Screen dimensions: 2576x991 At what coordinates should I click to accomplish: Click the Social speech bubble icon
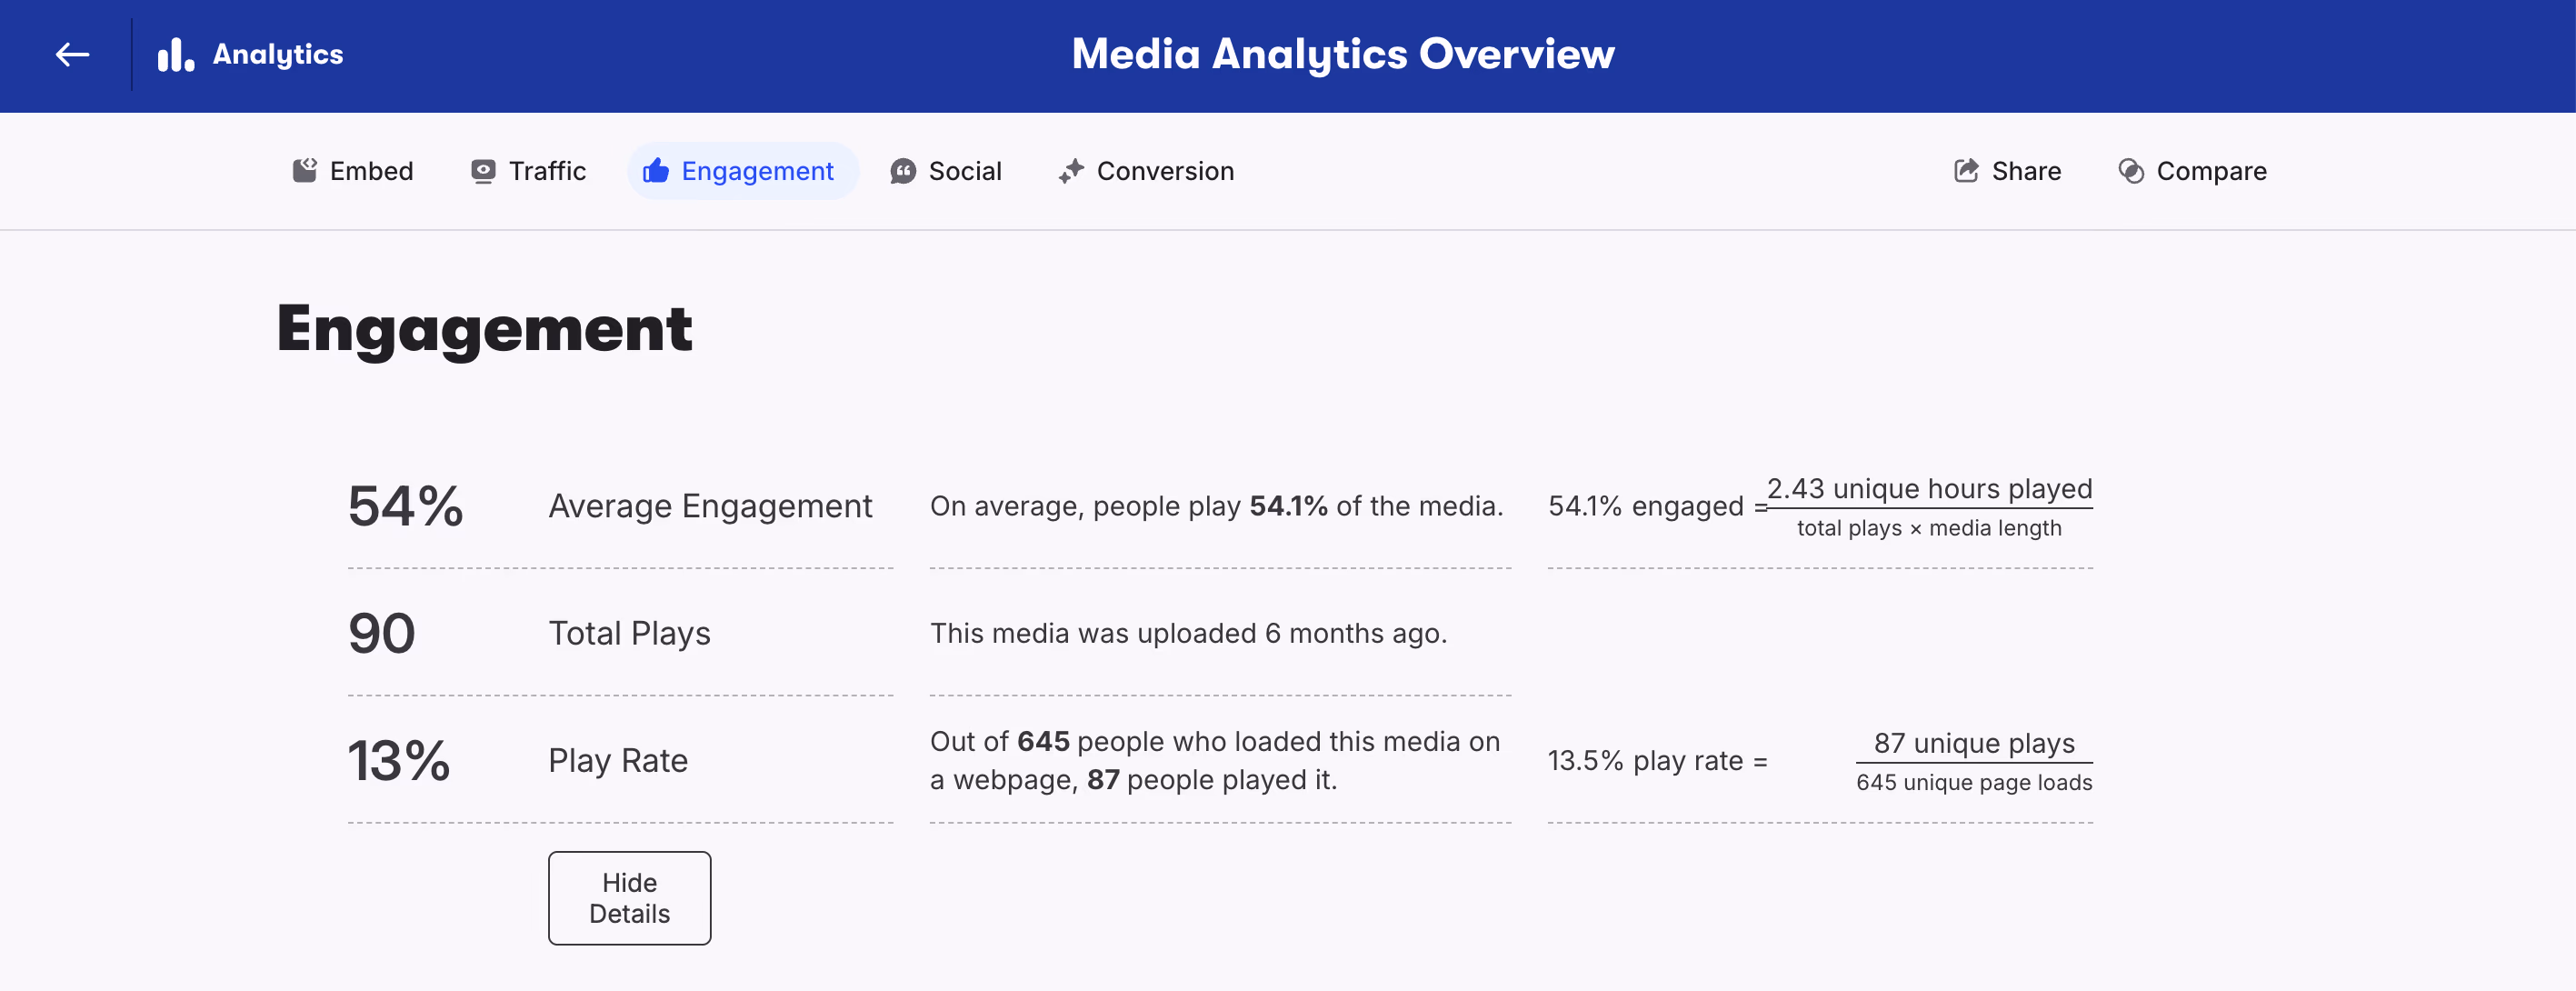tap(903, 172)
